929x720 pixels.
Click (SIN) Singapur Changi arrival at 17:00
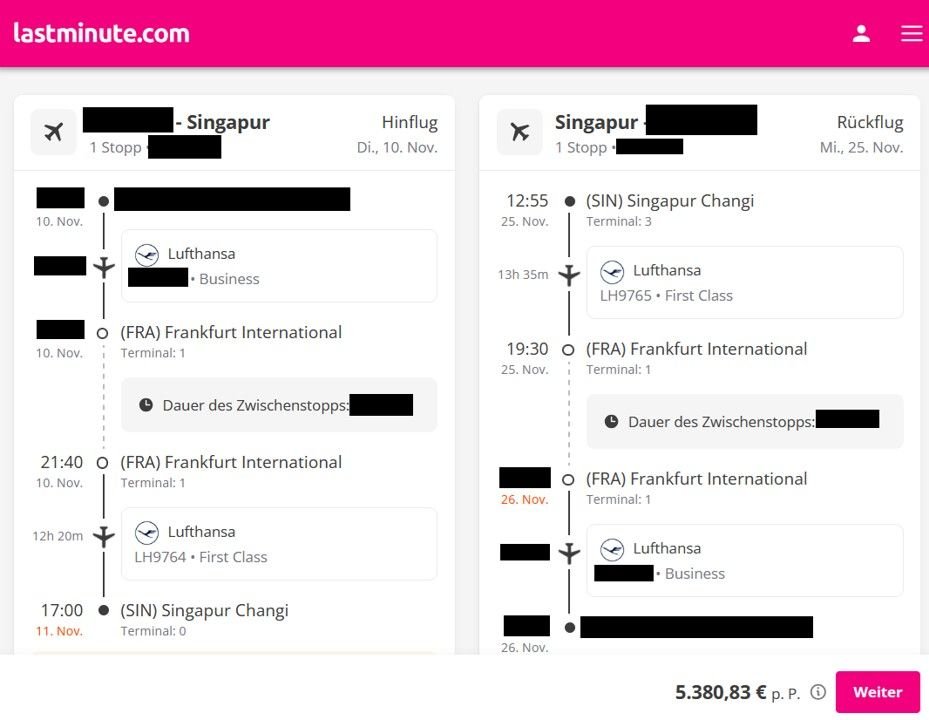click(204, 610)
